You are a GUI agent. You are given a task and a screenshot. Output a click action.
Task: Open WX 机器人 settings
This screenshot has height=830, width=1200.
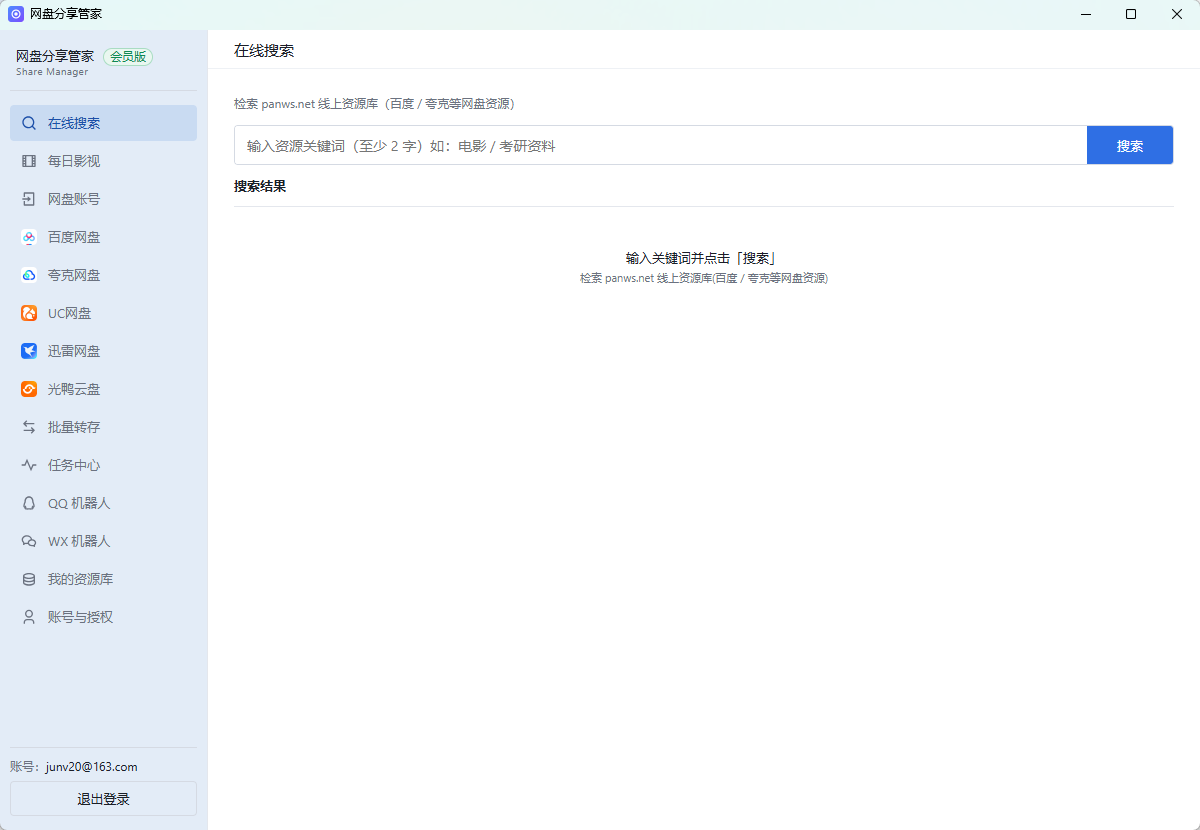point(104,541)
